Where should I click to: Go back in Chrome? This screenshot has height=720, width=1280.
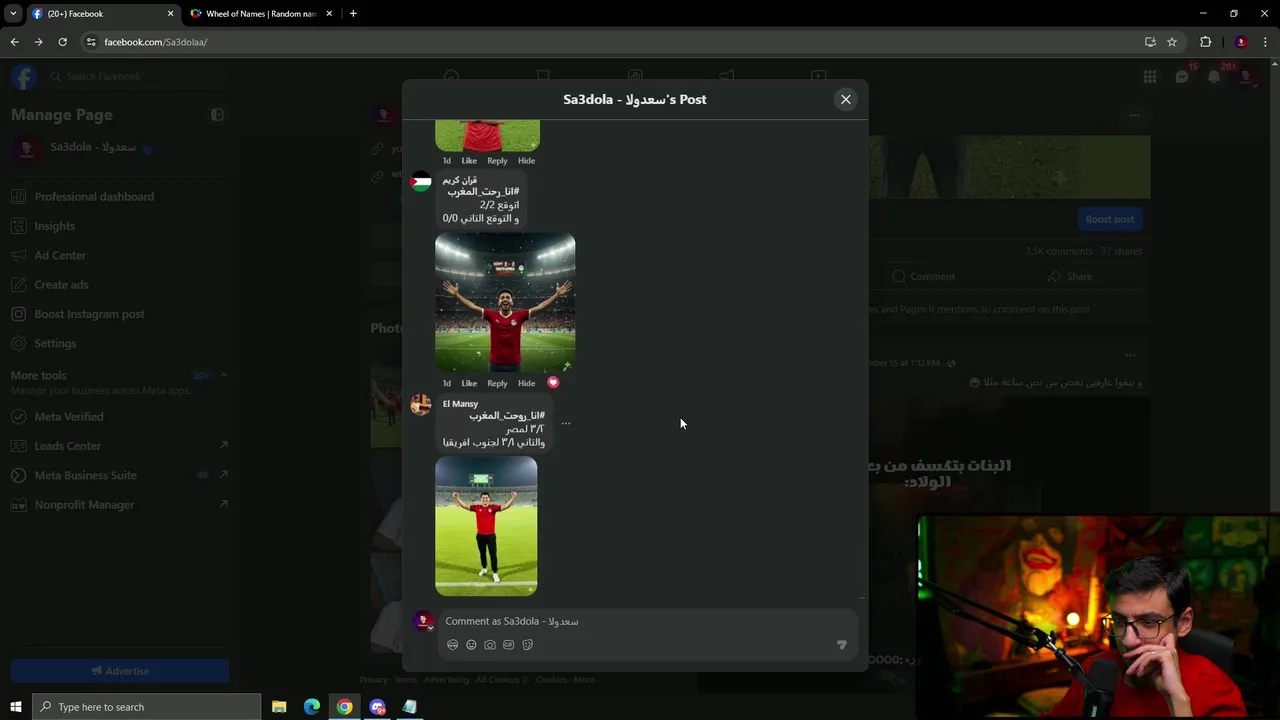click(x=14, y=42)
